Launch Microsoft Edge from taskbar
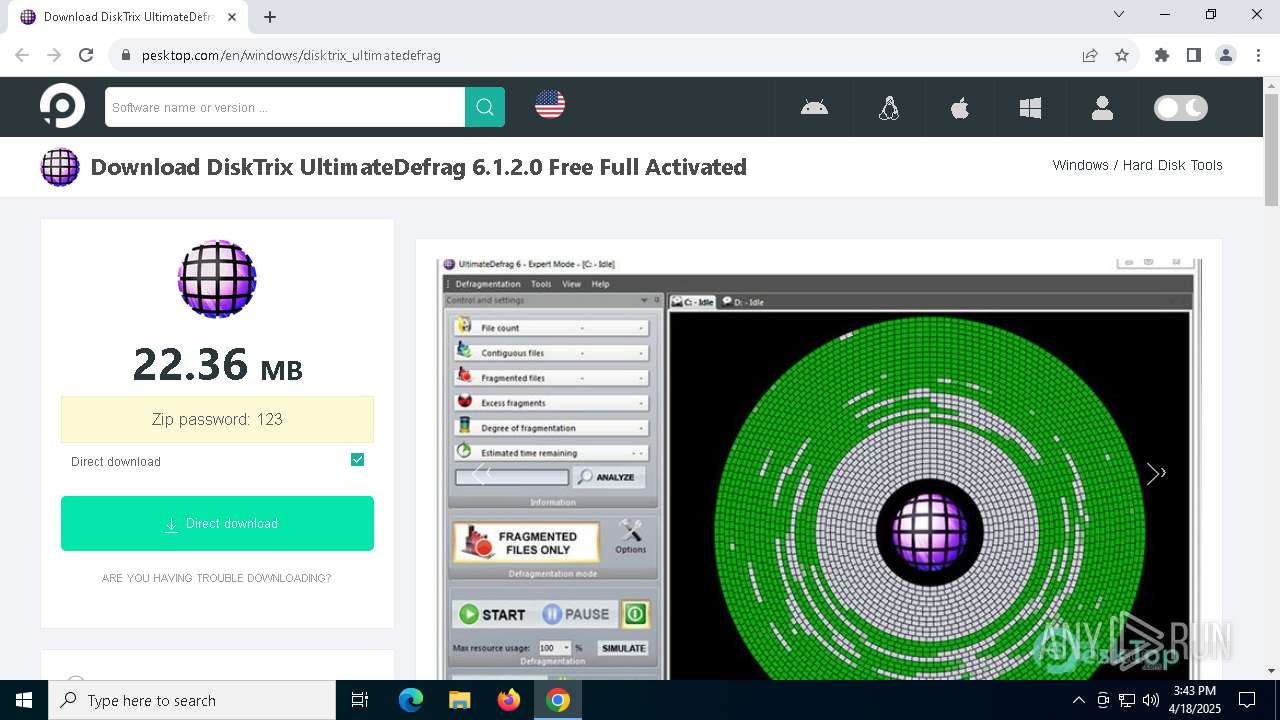 point(411,700)
